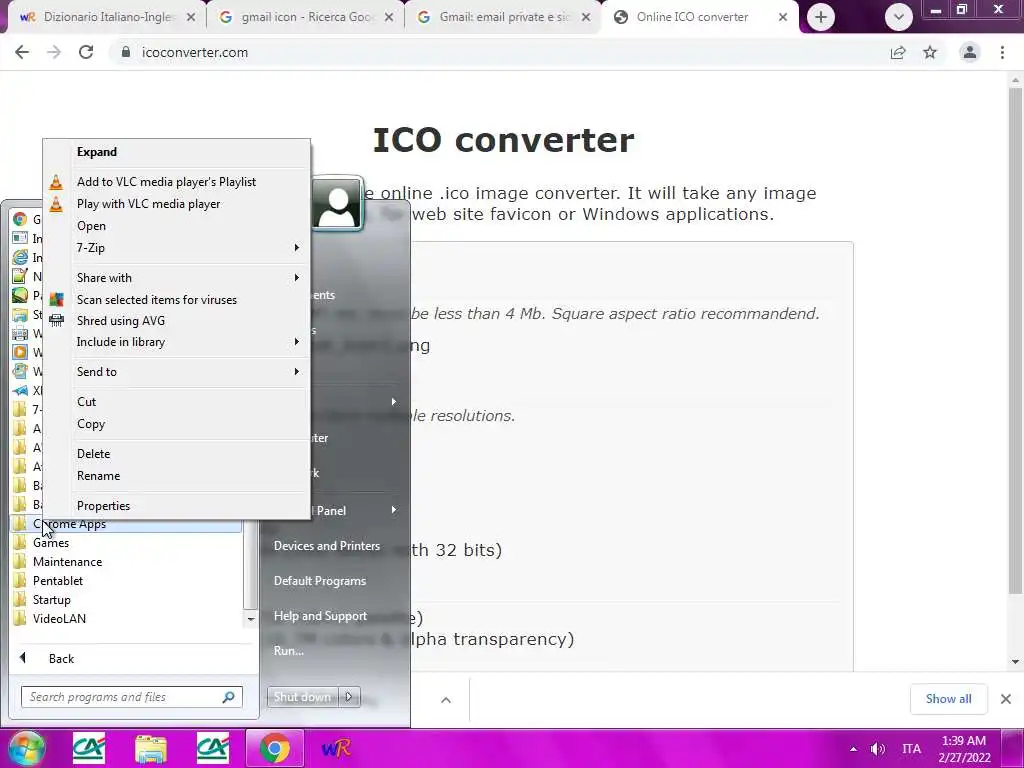1024x768 pixels.
Task: Select the Chrome Apps folder
Action: click(x=125, y=524)
